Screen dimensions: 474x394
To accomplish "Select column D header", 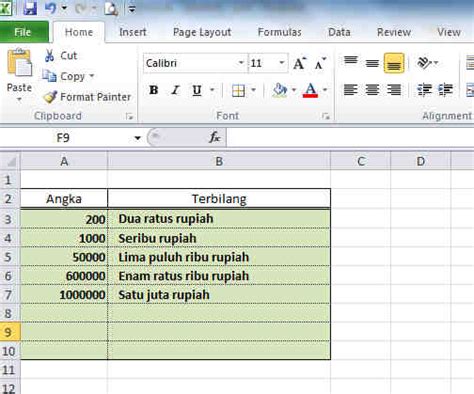I will (421, 162).
